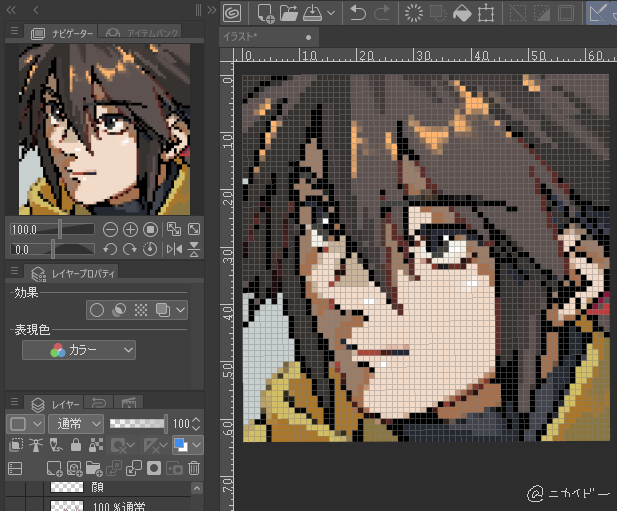Set as draft layer icon

56,445
